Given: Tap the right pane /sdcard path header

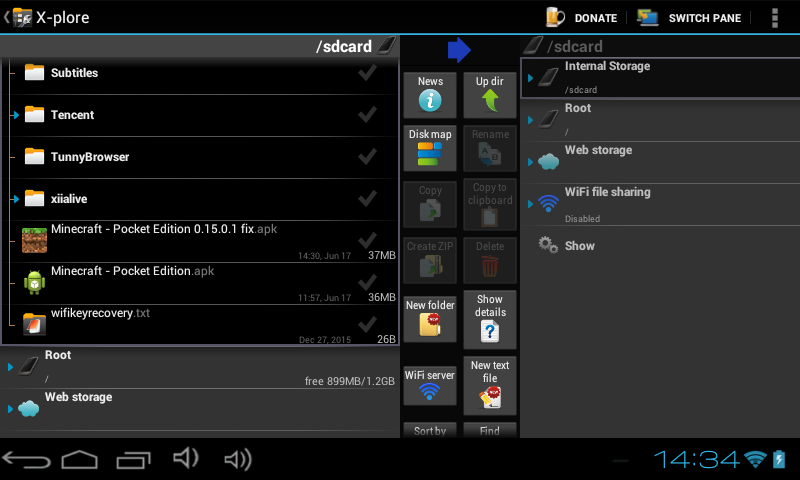Looking at the screenshot, I should click(x=575, y=46).
